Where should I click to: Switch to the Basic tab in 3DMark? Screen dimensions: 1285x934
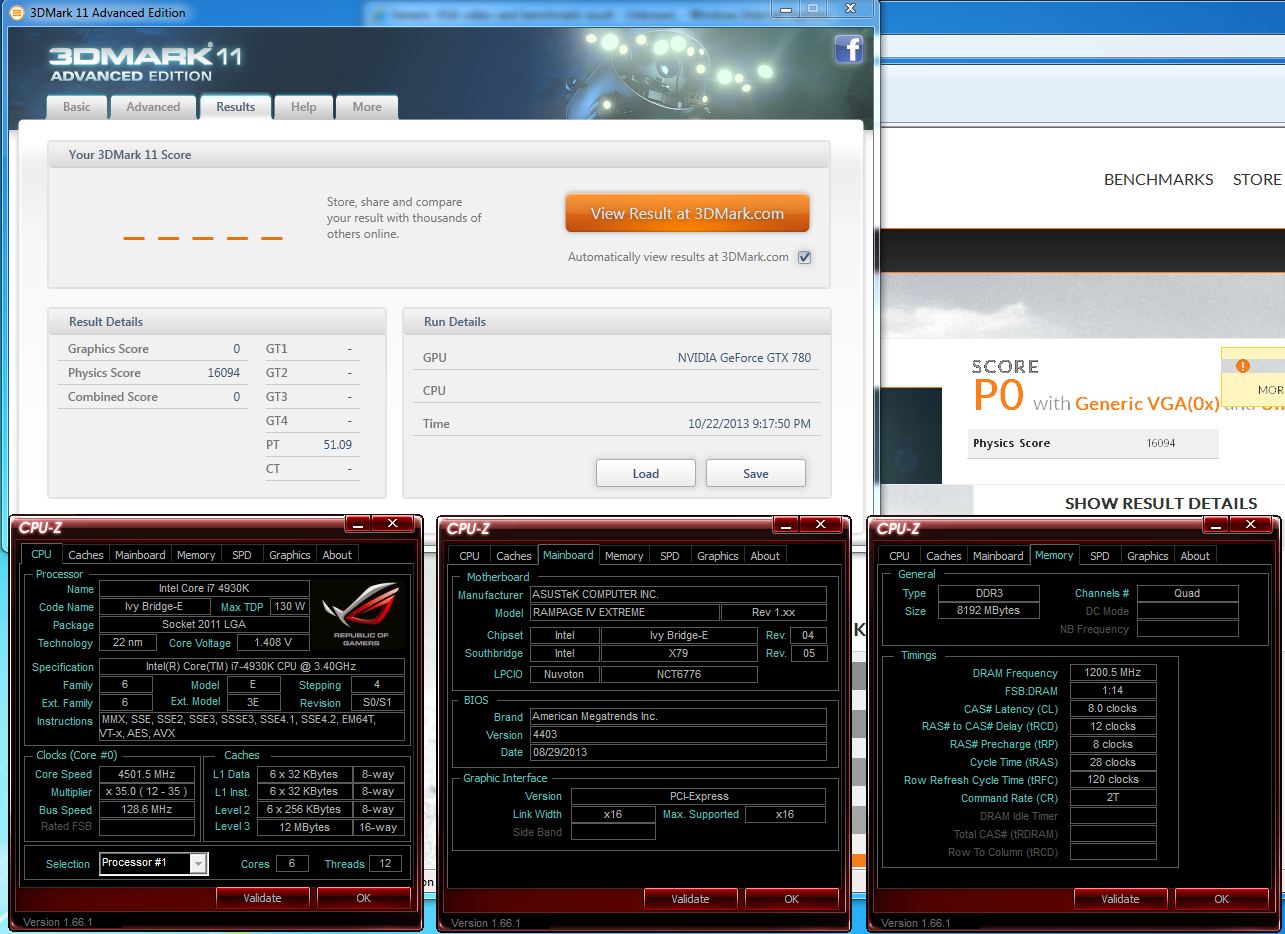click(x=77, y=107)
